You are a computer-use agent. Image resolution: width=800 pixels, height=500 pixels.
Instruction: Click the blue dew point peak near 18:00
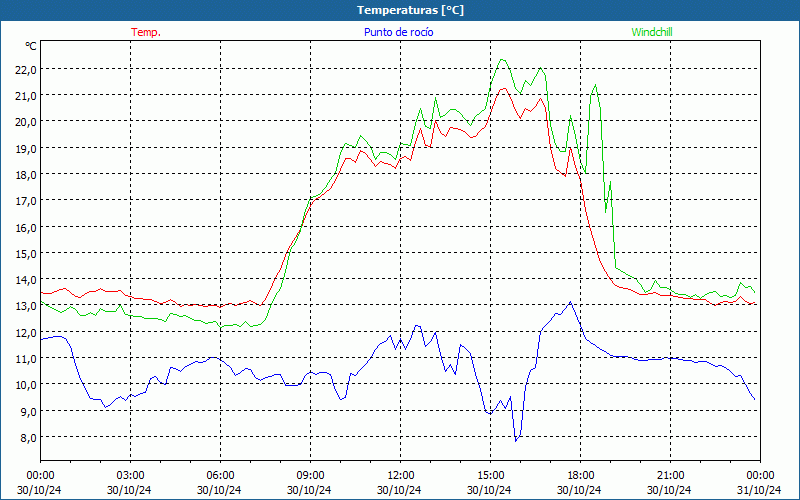[x=570, y=302]
